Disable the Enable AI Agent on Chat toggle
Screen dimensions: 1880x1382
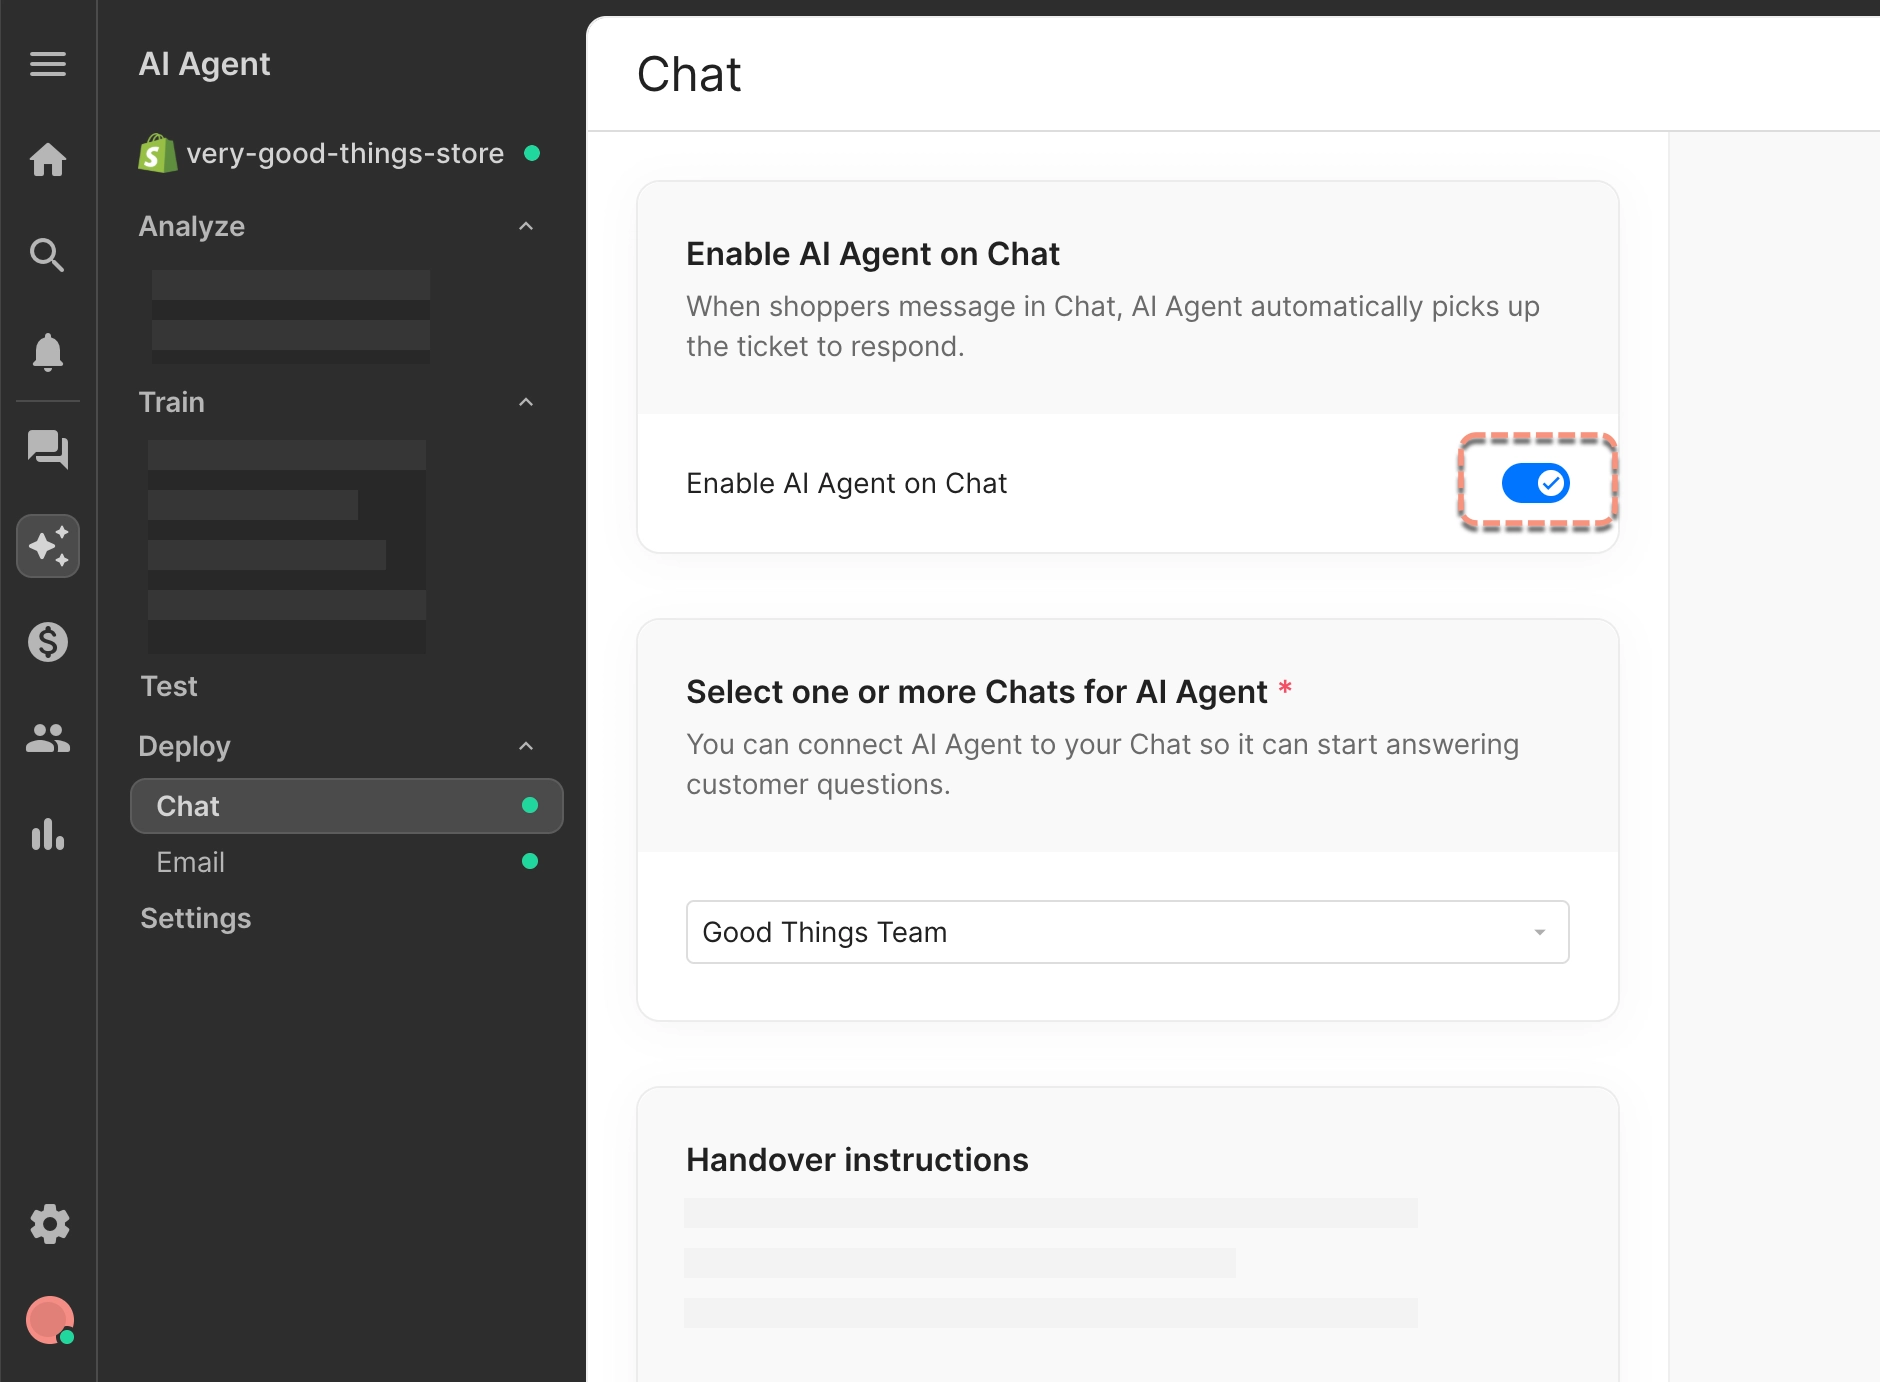[x=1537, y=483]
